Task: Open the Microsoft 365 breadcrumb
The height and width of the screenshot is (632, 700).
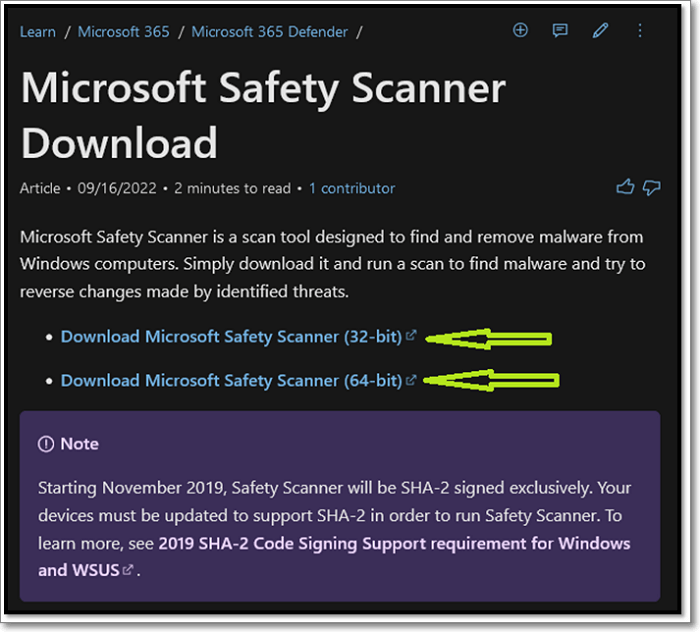Action: (x=123, y=31)
